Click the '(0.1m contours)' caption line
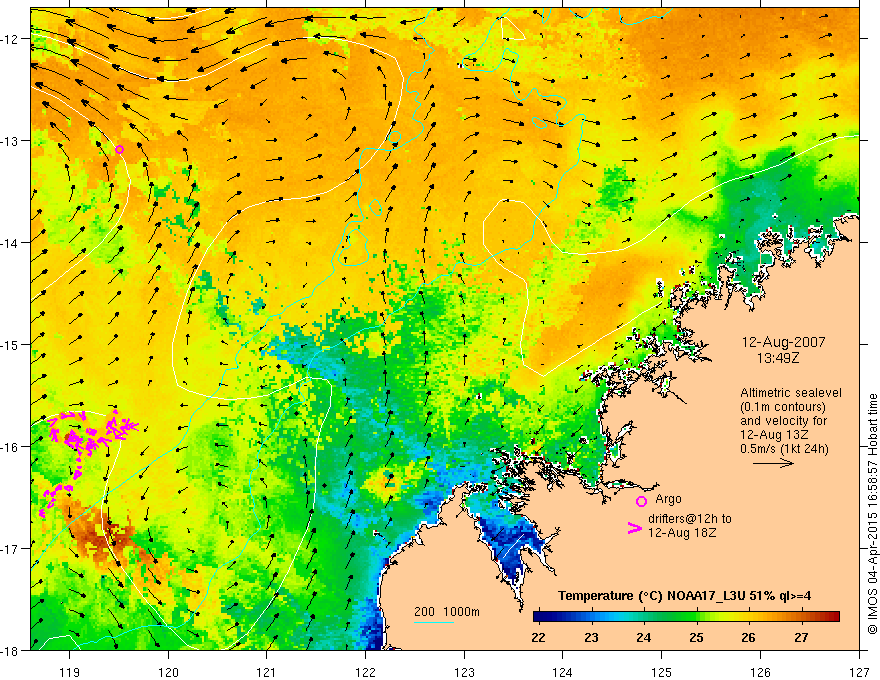This screenshot has height=680, width=880. click(x=783, y=407)
